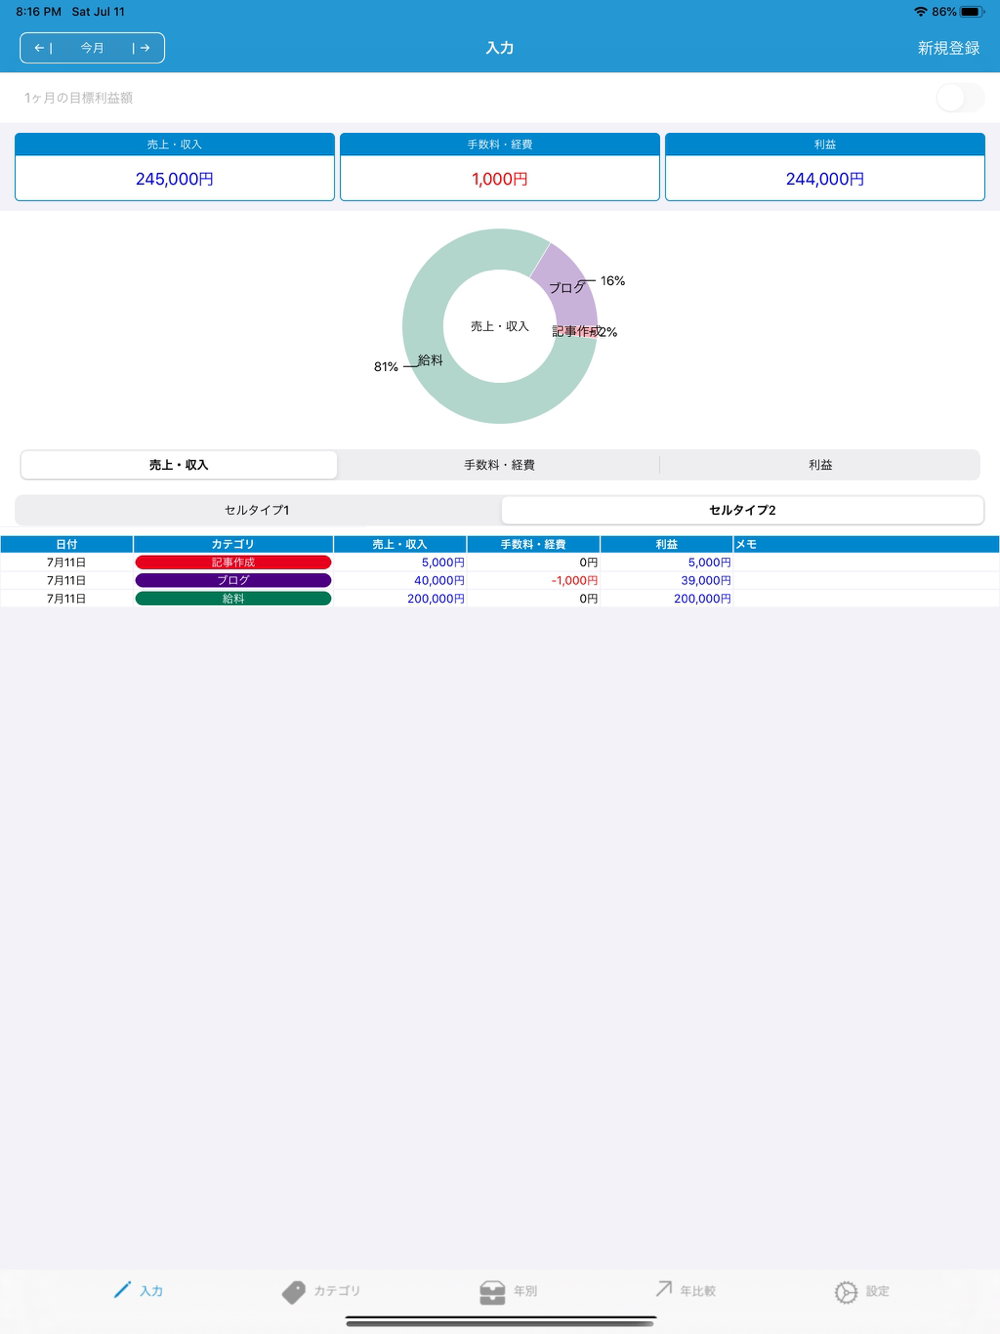
Task: Click 利益 table column header
Action: (x=667, y=545)
